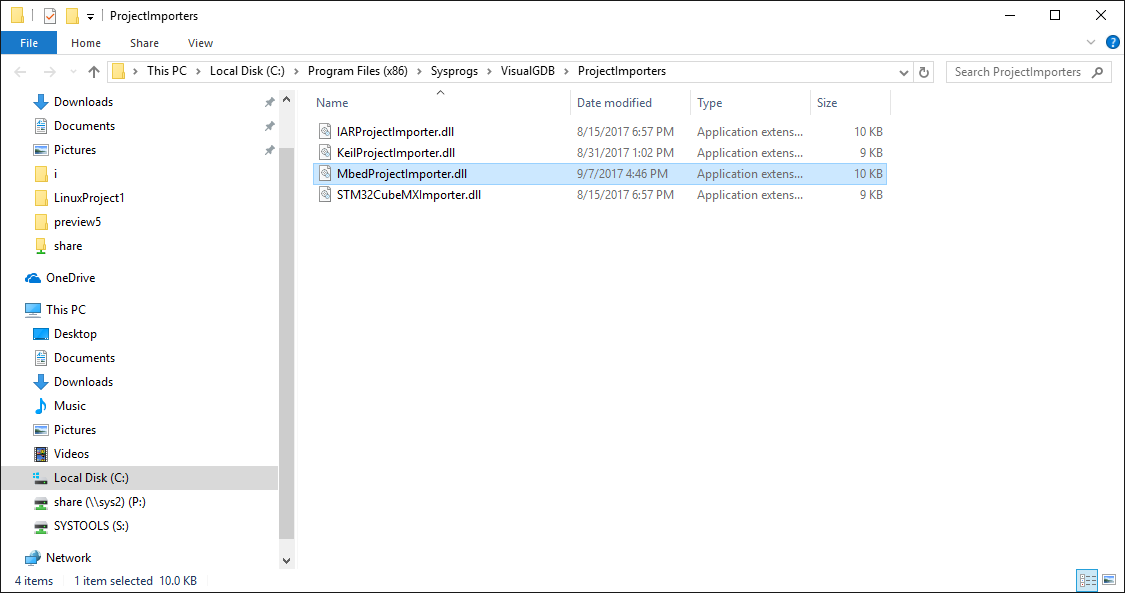
Task: Open the SYSTOOLS (S:) drive
Action: [91, 526]
